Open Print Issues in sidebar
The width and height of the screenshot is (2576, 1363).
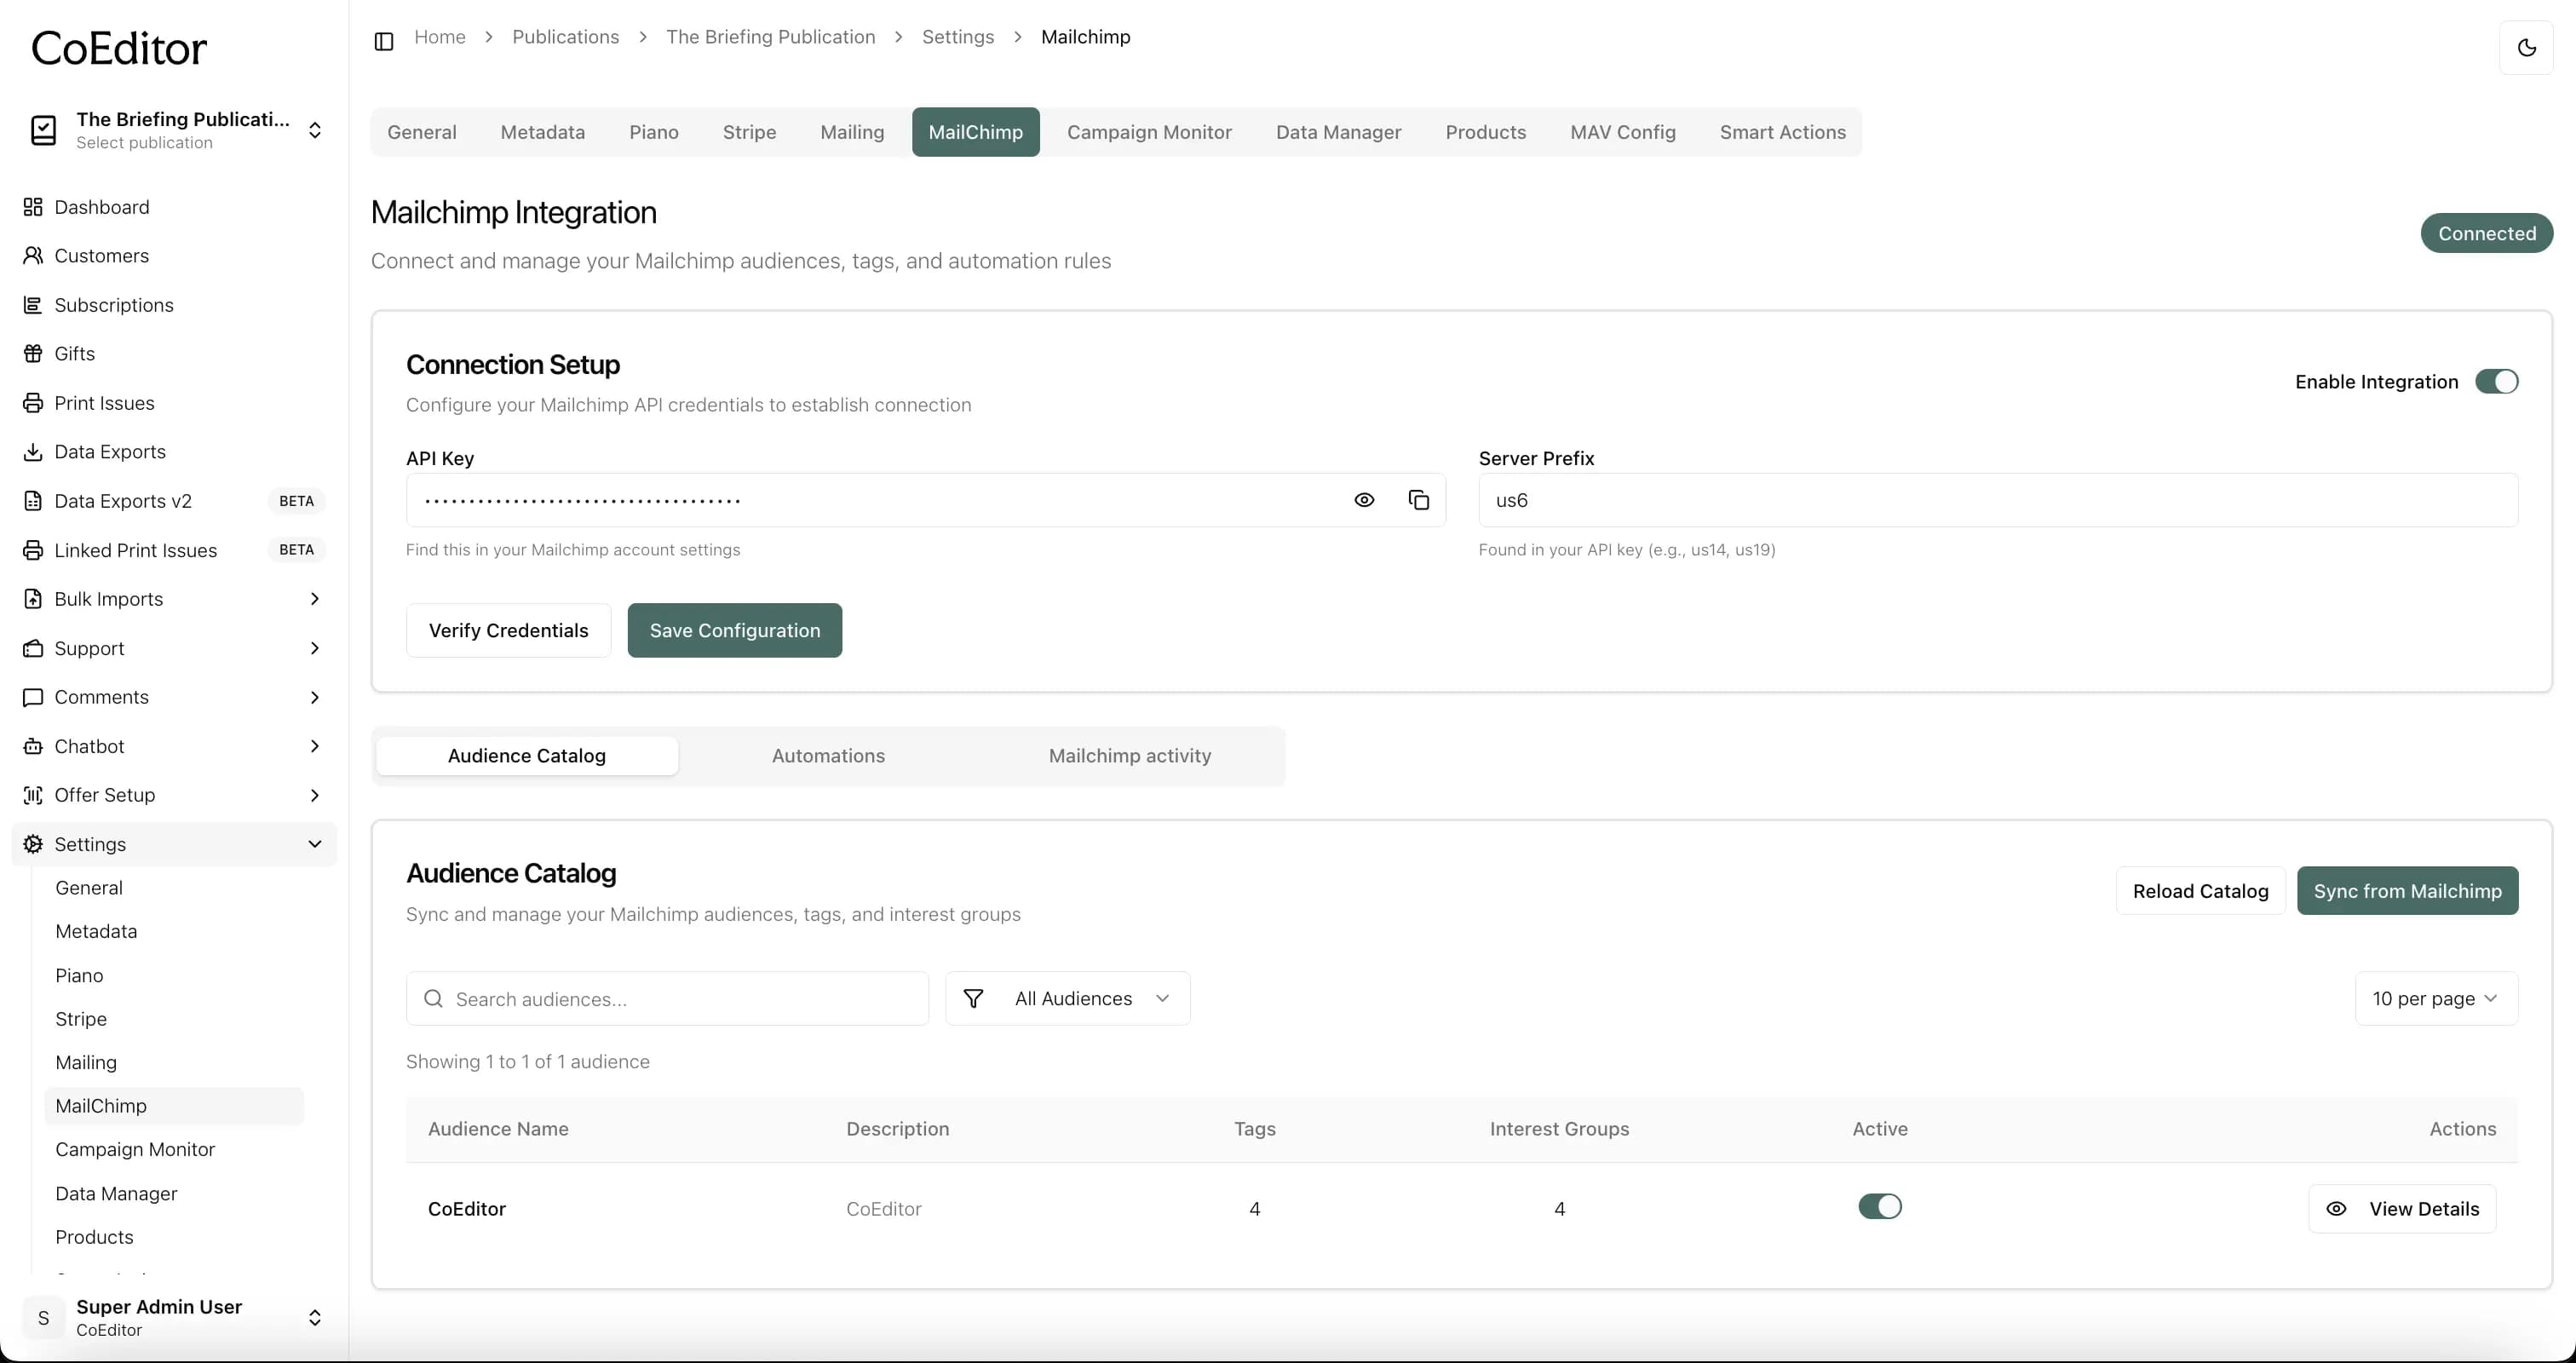[x=104, y=403]
